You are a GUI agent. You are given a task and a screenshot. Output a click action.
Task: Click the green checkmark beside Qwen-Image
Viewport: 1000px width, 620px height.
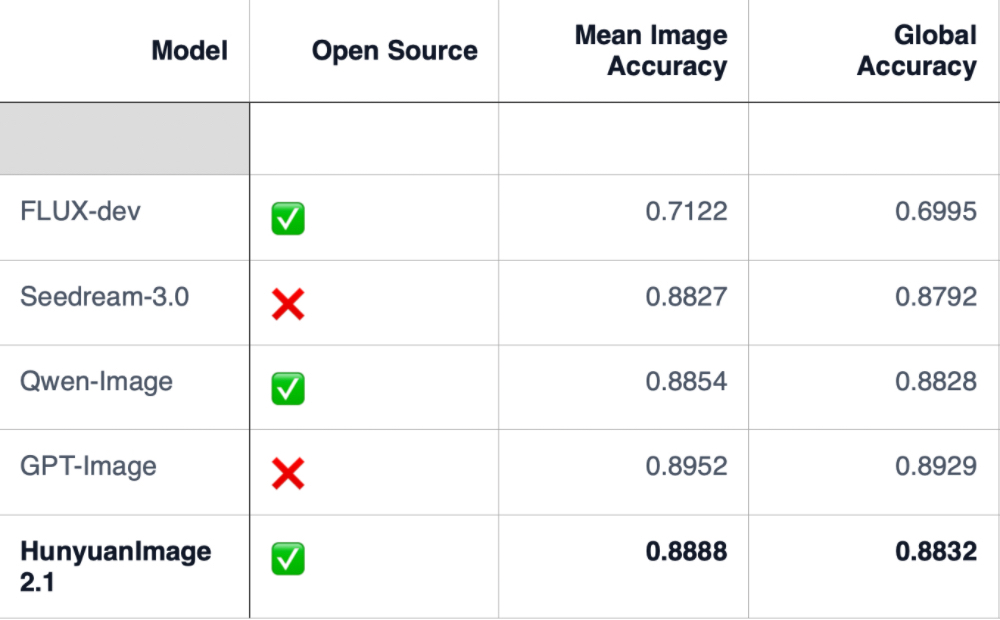(288, 388)
